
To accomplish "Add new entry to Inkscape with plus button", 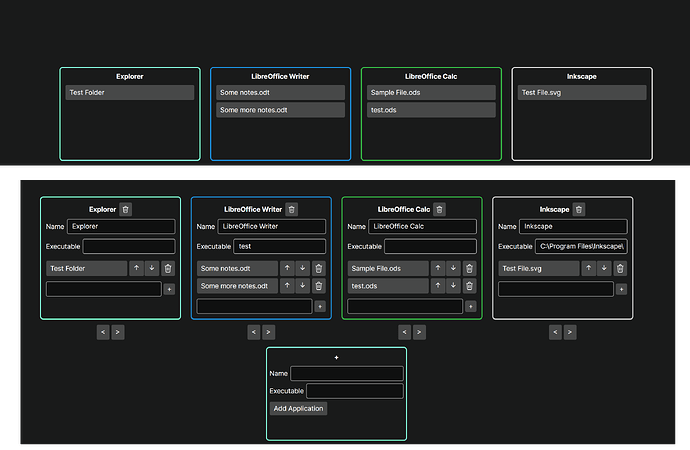I will [621, 289].
